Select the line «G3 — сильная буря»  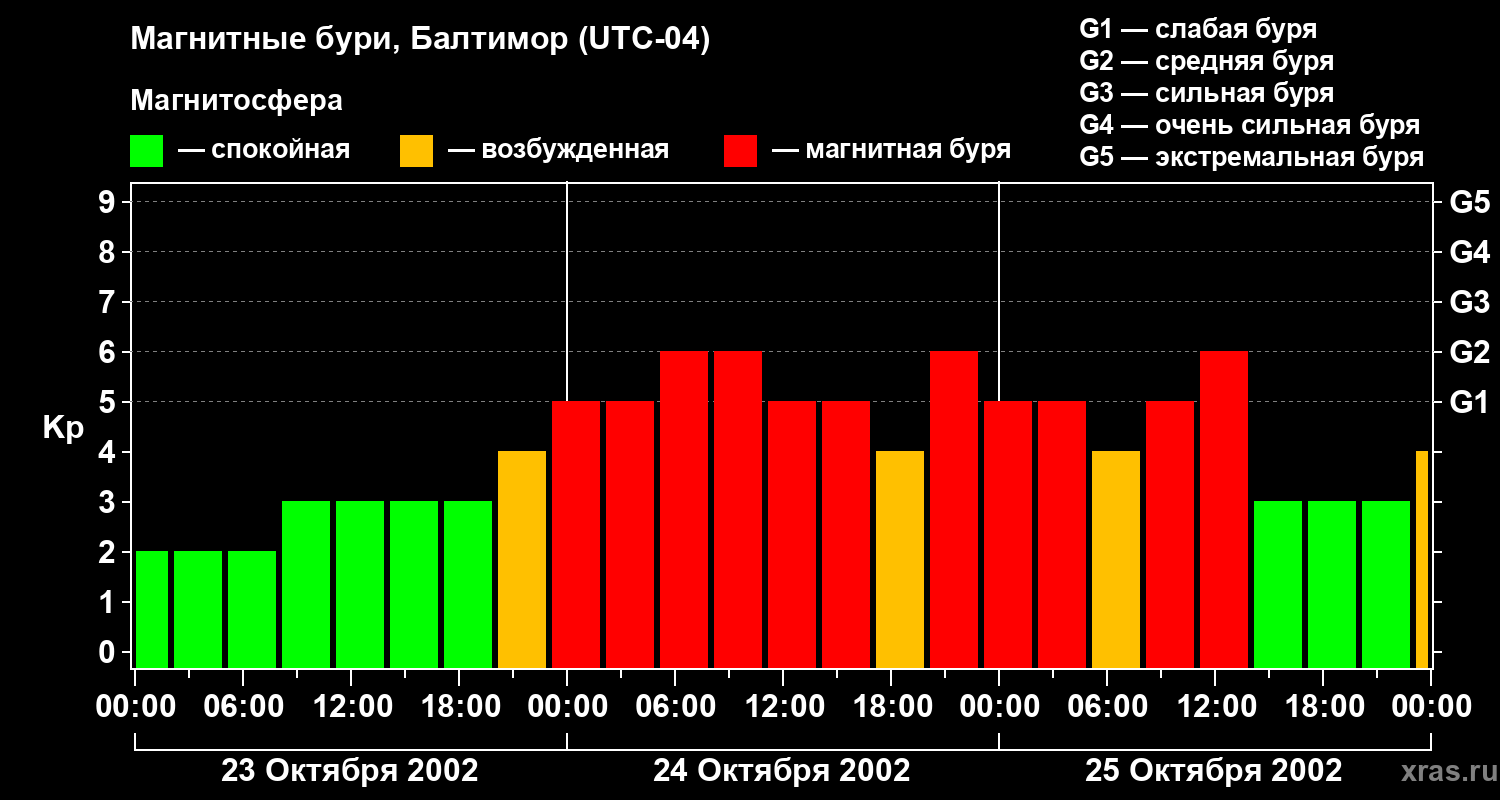[x=1207, y=93]
